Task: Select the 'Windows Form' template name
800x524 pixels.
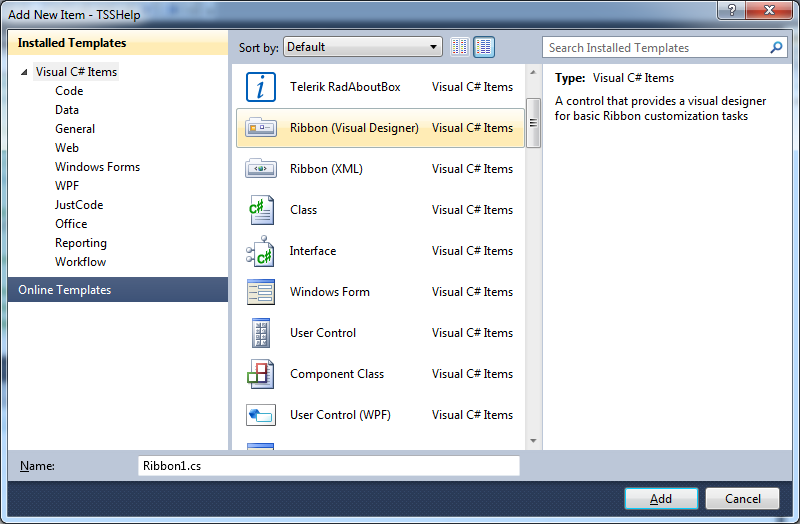Action: pyautogui.click(x=330, y=292)
